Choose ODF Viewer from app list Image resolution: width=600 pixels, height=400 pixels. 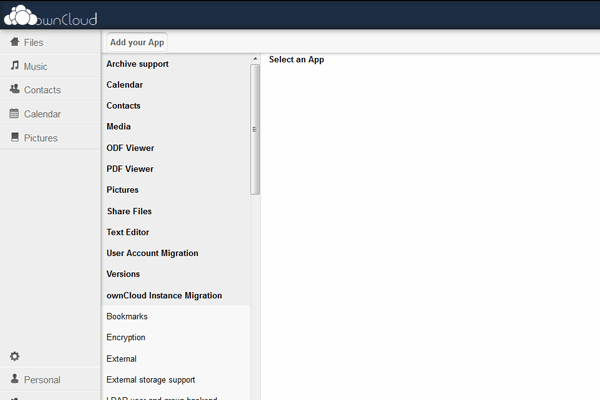[x=130, y=148]
